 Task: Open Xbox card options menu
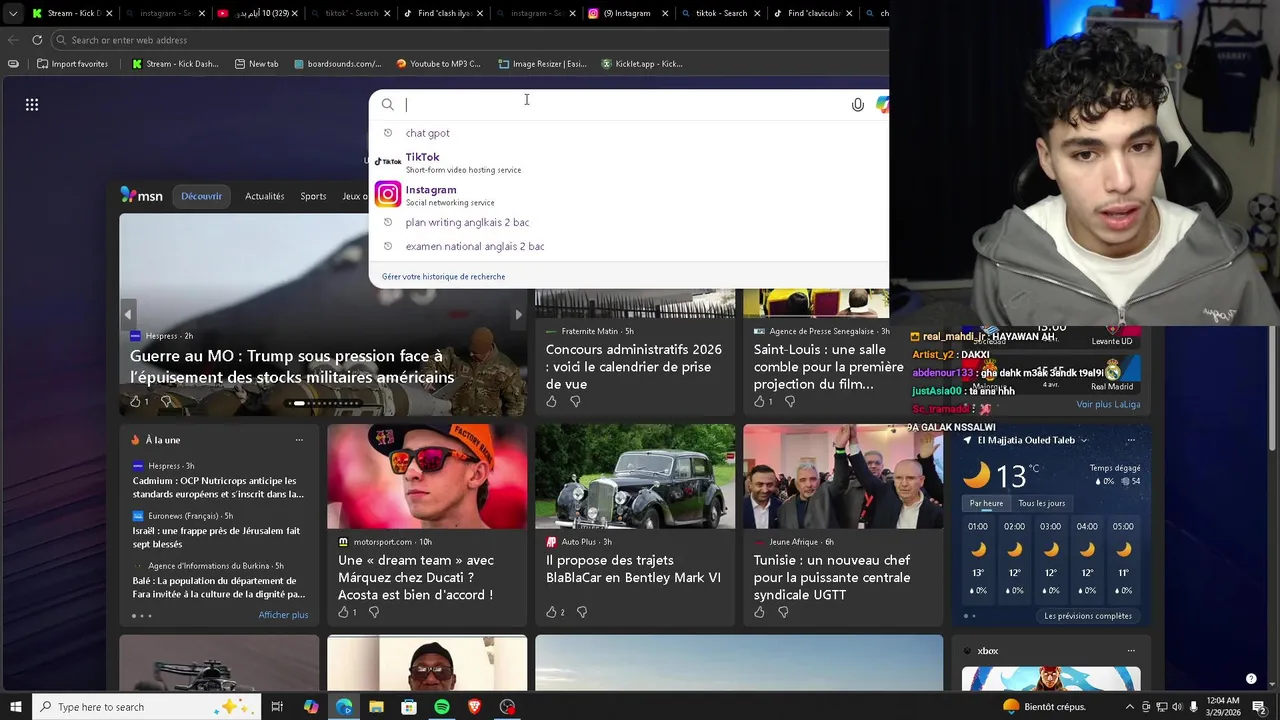1131,651
